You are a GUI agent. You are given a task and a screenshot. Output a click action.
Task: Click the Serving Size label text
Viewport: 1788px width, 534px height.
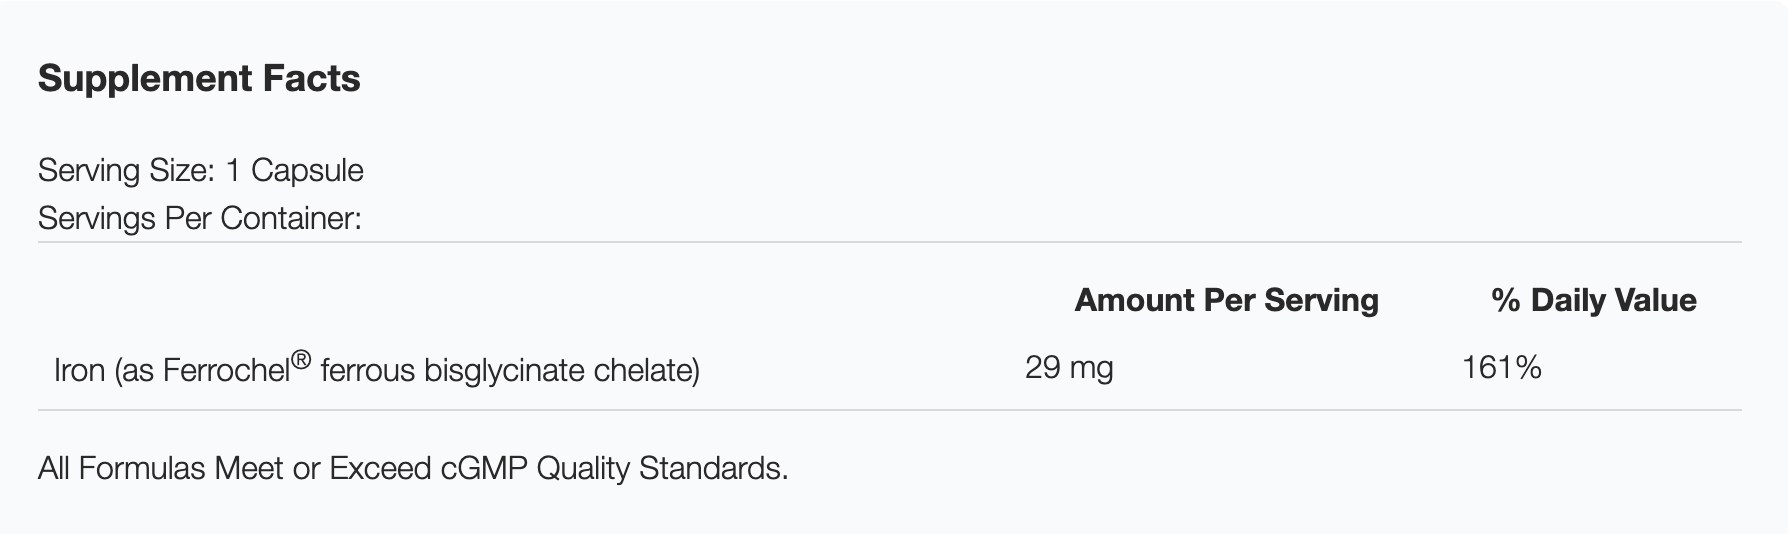(x=126, y=171)
